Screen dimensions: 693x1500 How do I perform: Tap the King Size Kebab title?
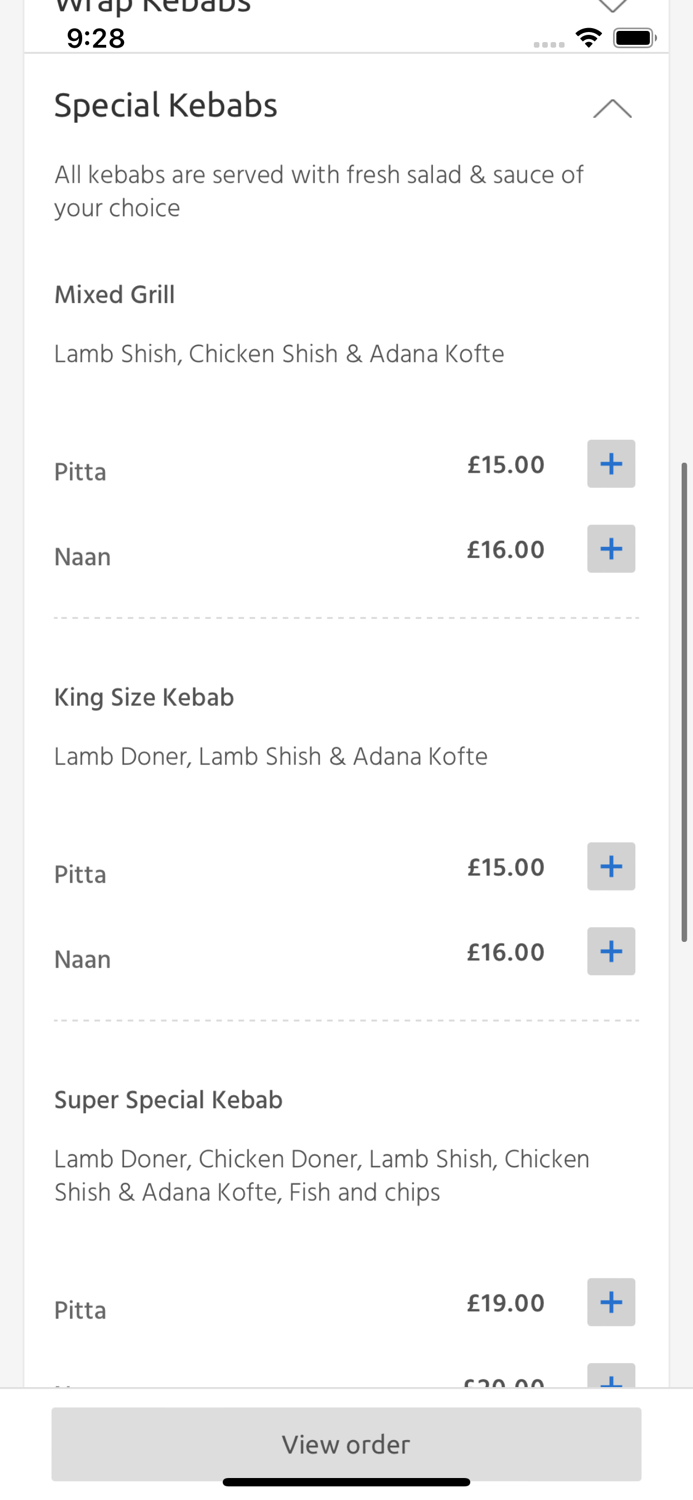click(x=144, y=697)
